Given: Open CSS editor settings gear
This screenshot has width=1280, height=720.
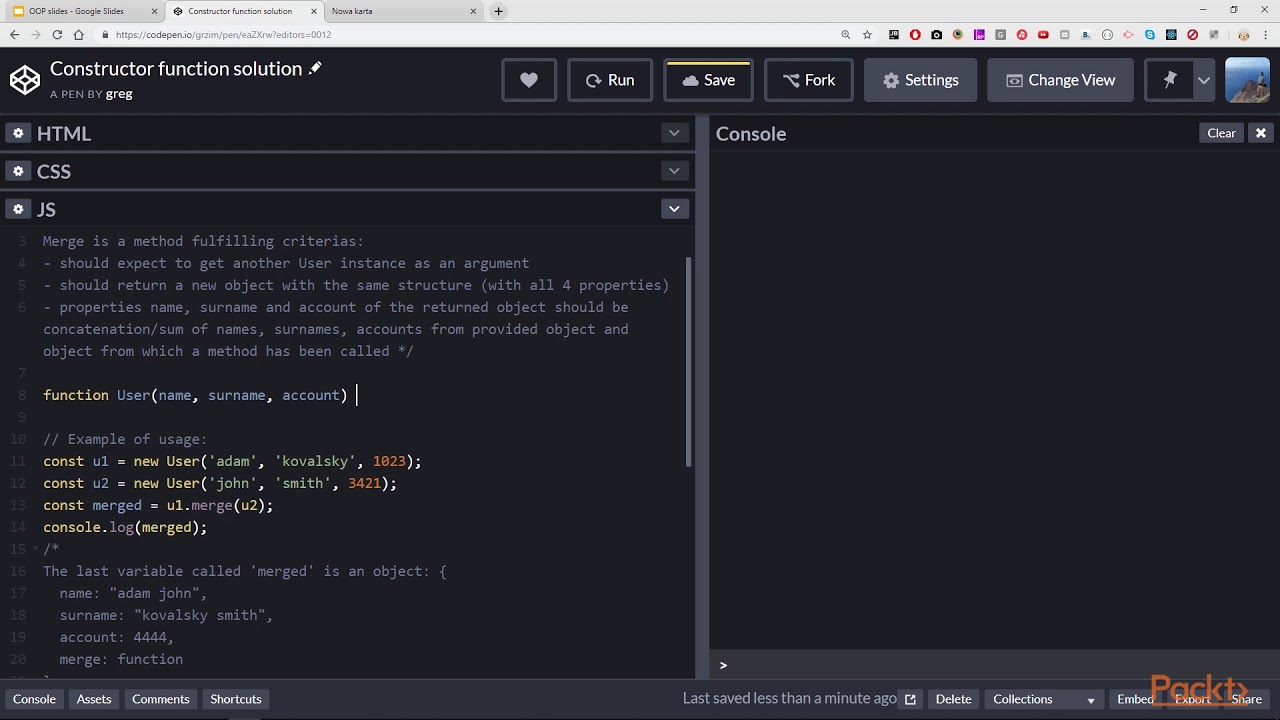Looking at the screenshot, I should [x=18, y=171].
